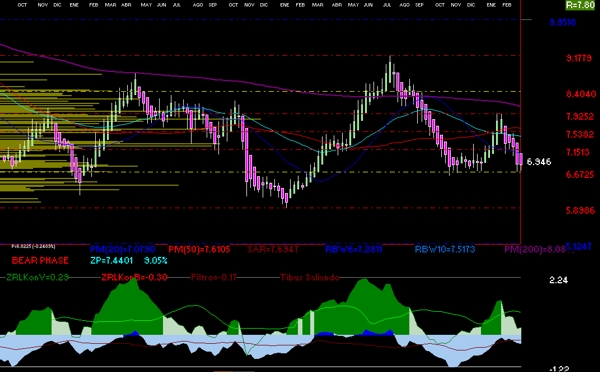Click the cyan ZP=7.4401 value
600x372 pixels.
pos(112,261)
